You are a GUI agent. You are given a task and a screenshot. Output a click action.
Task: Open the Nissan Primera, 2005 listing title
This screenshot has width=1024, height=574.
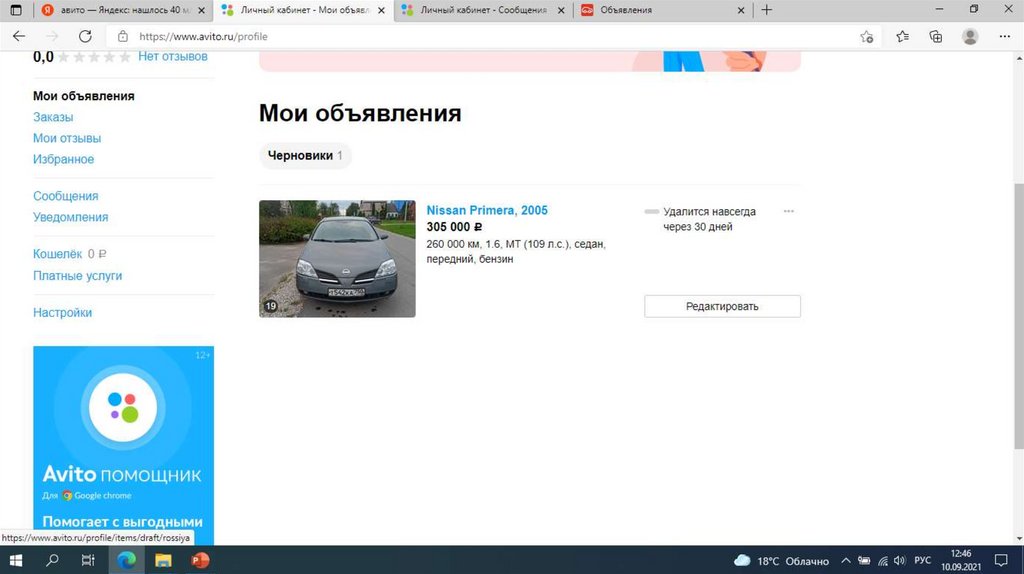487,210
